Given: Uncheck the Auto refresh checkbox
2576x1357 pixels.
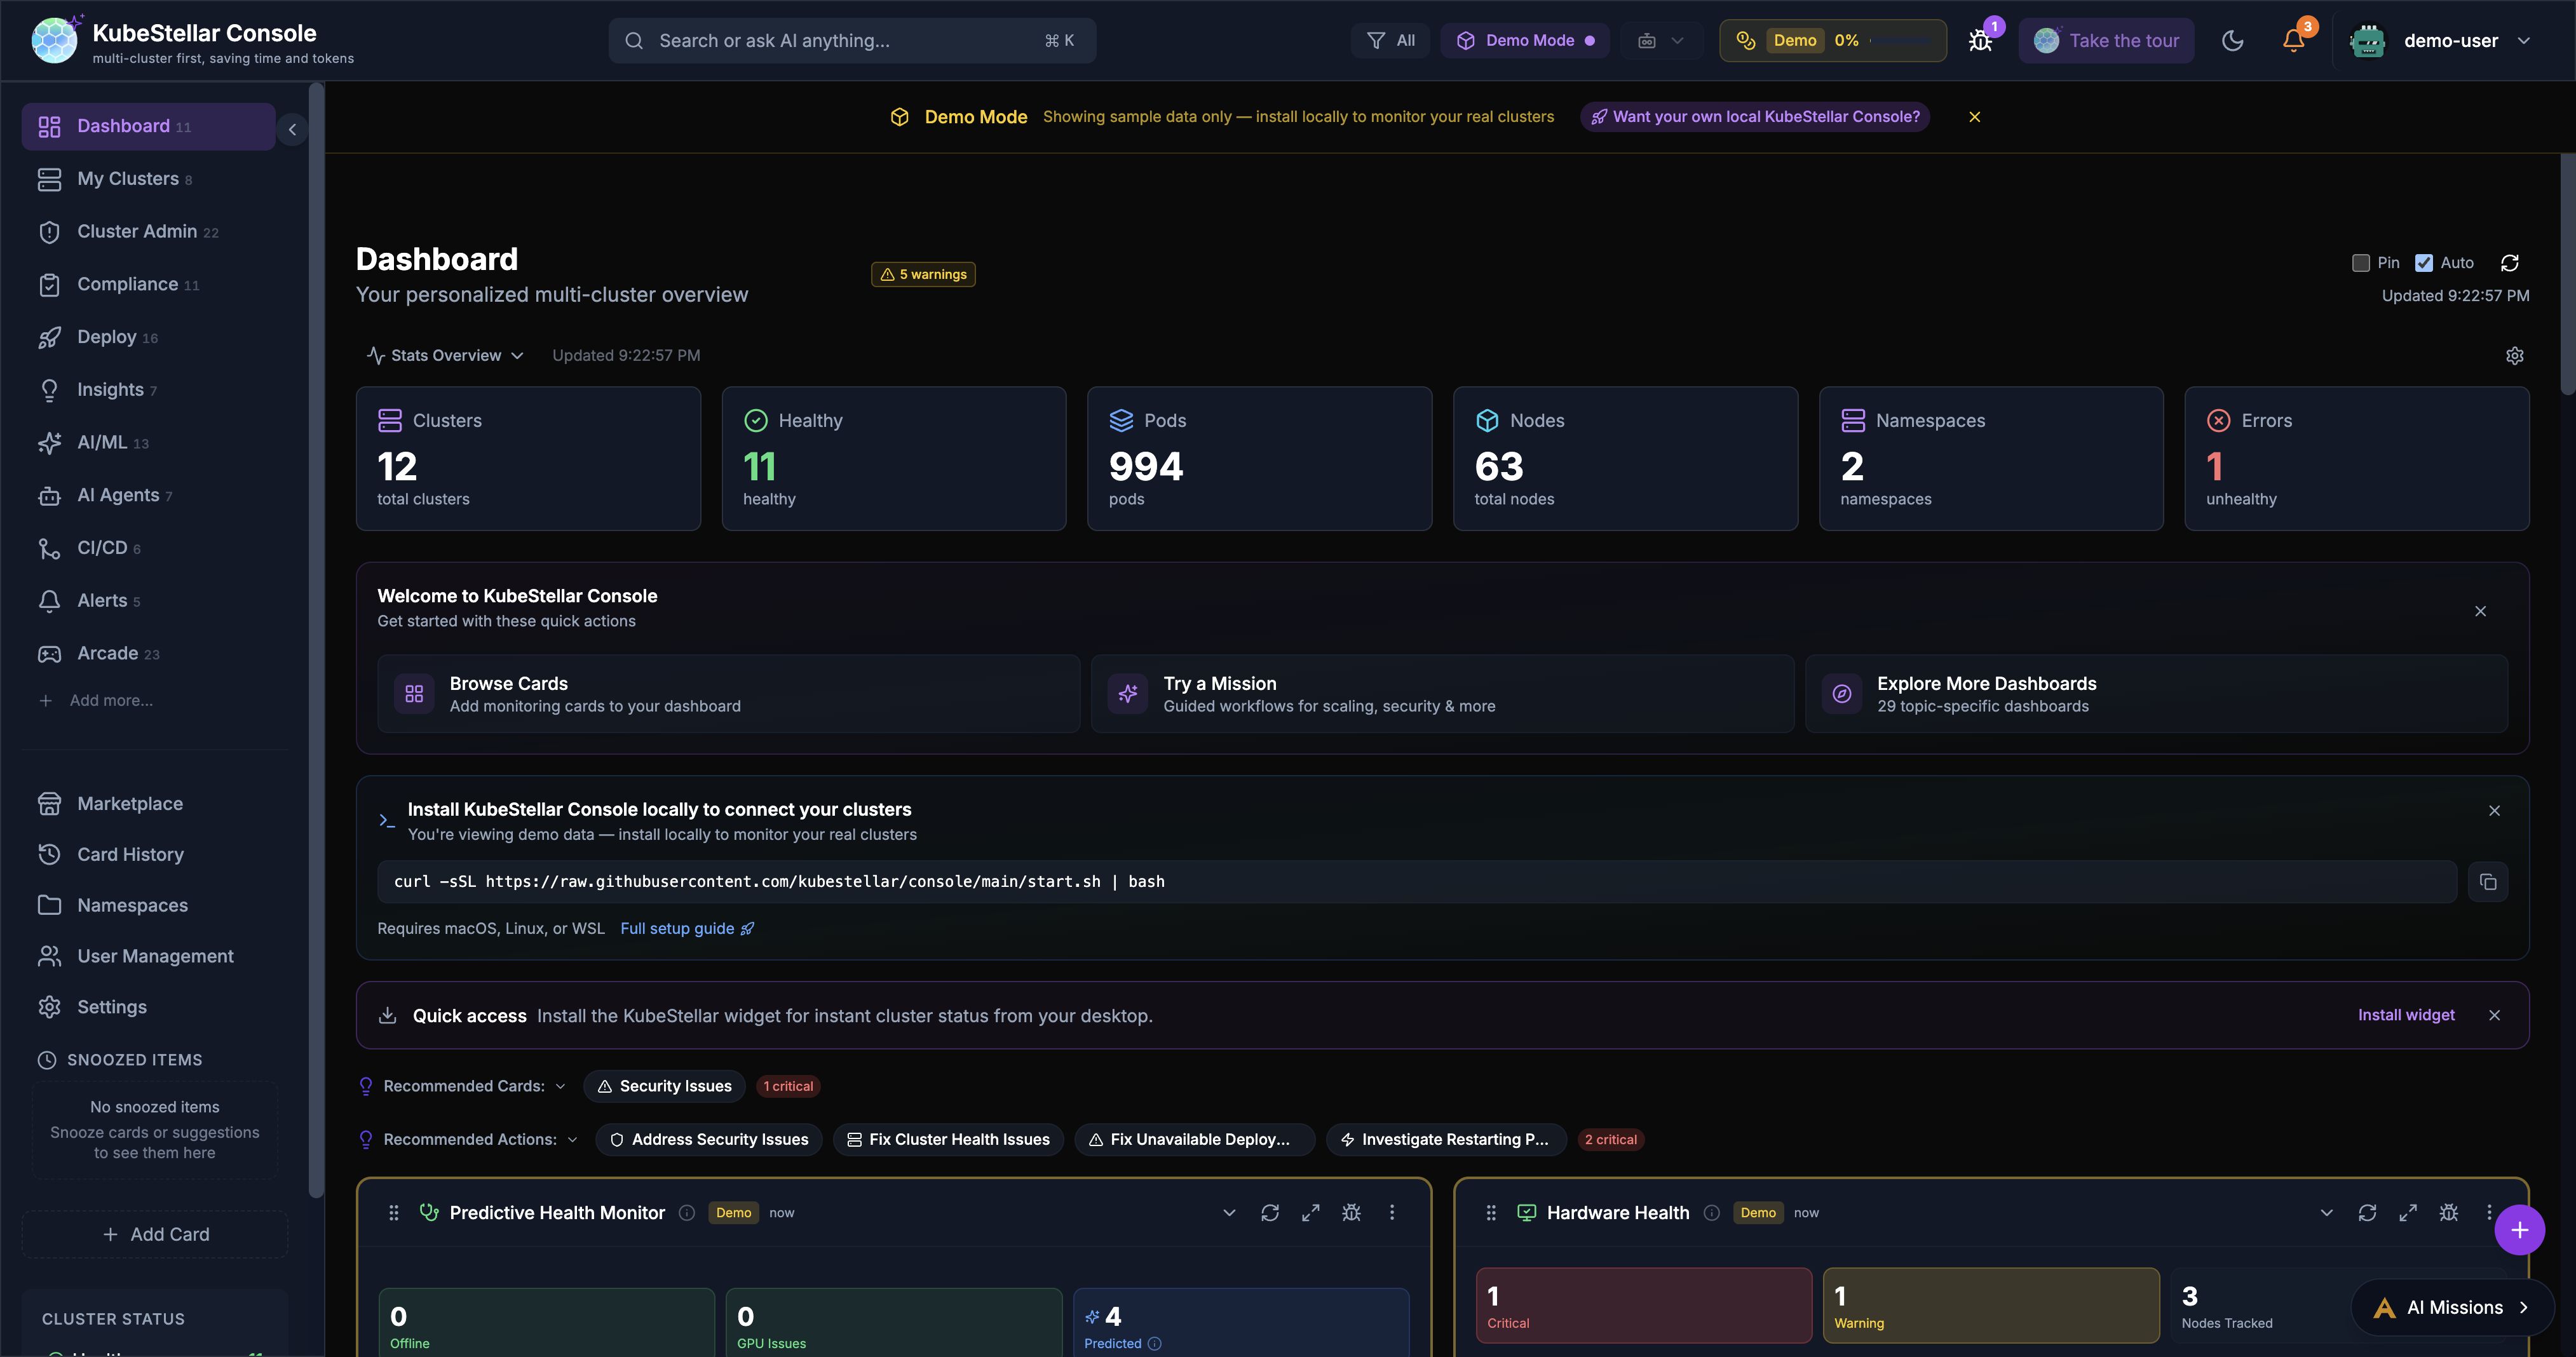Looking at the screenshot, I should 2424,262.
